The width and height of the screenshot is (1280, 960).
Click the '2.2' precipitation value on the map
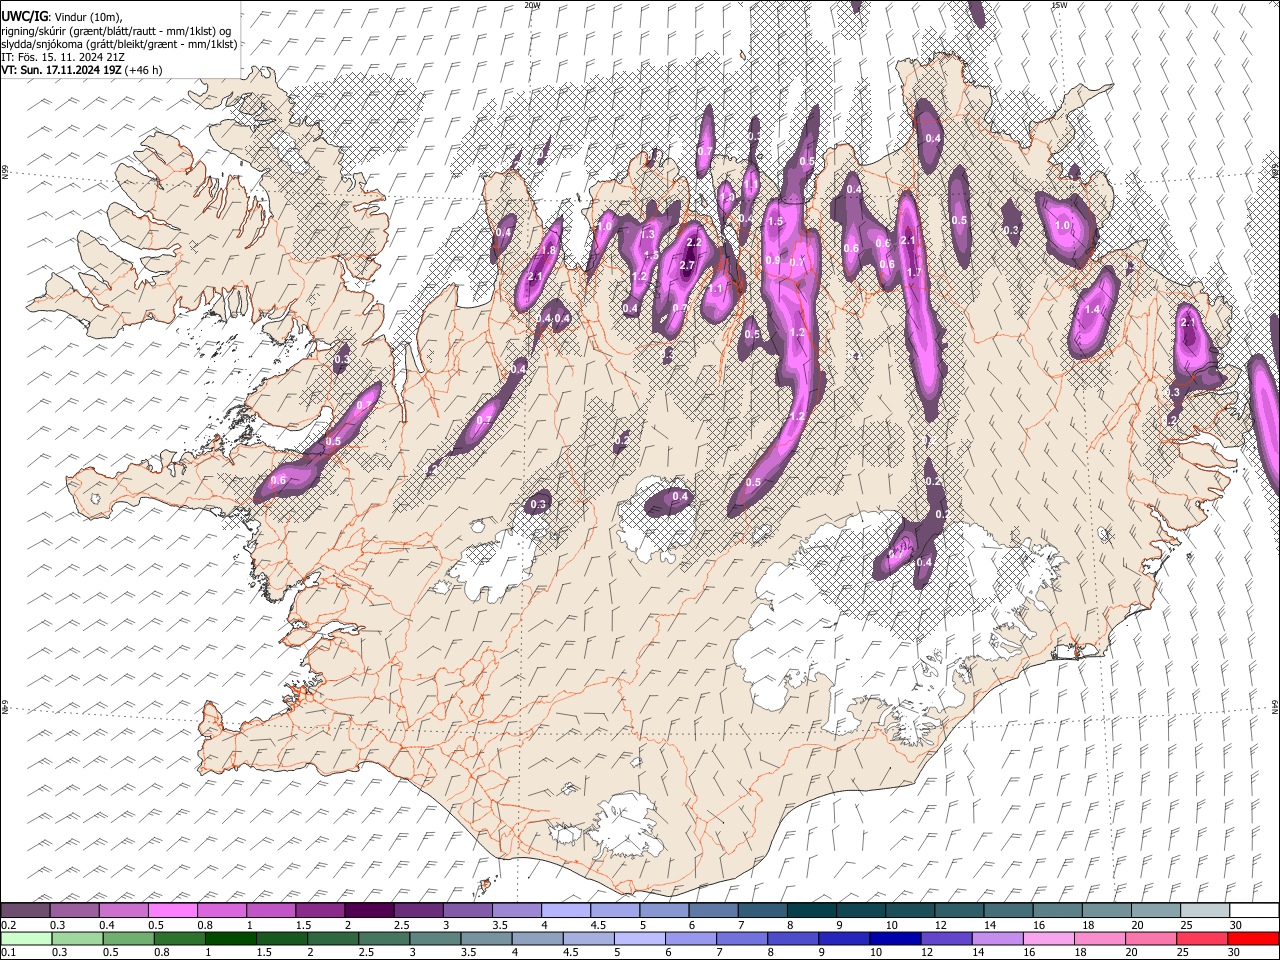point(695,243)
